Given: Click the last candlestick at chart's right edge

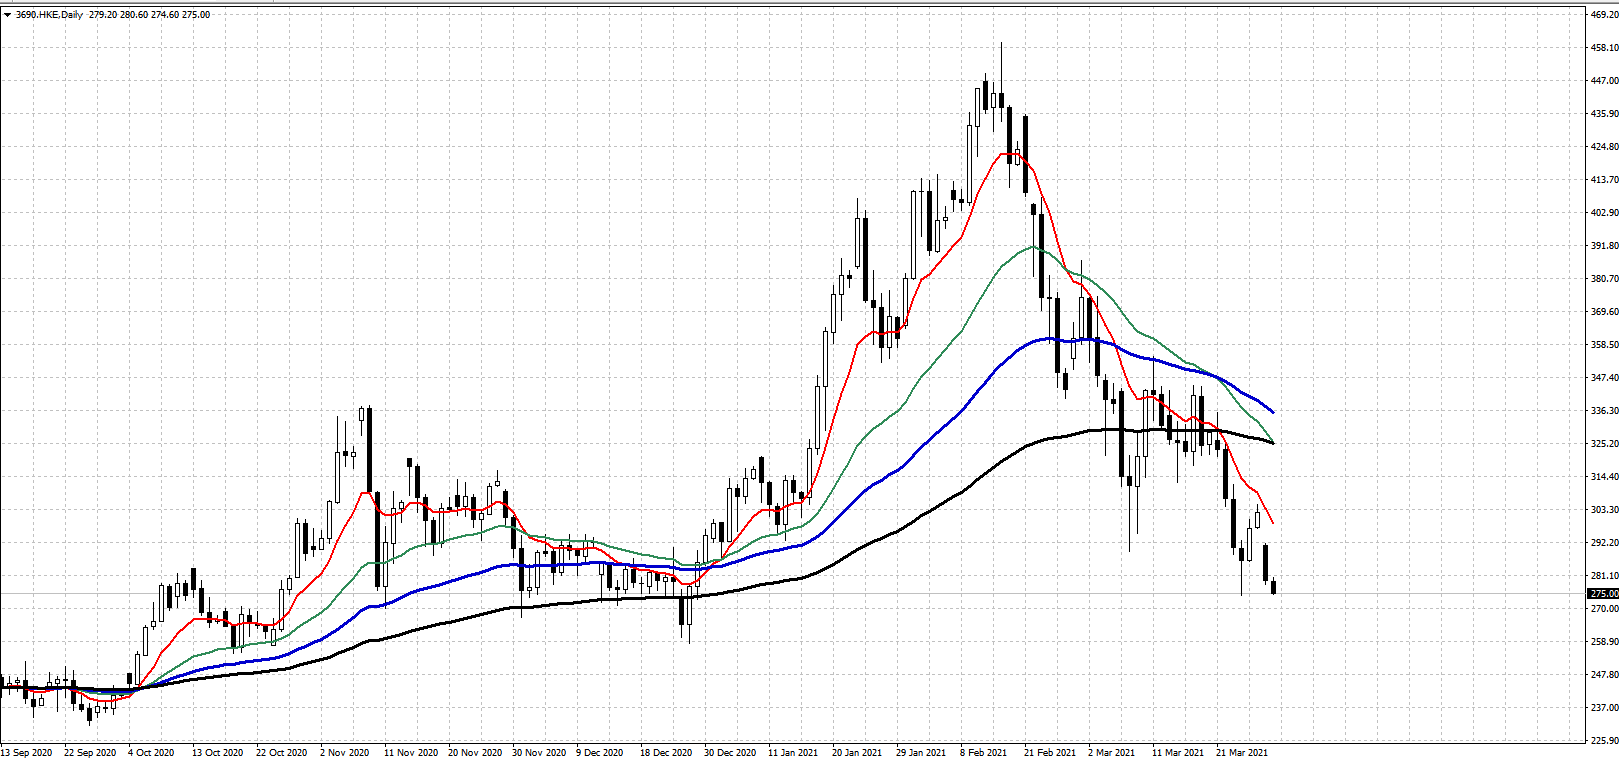Looking at the screenshot, I should tap(1273, 588).
